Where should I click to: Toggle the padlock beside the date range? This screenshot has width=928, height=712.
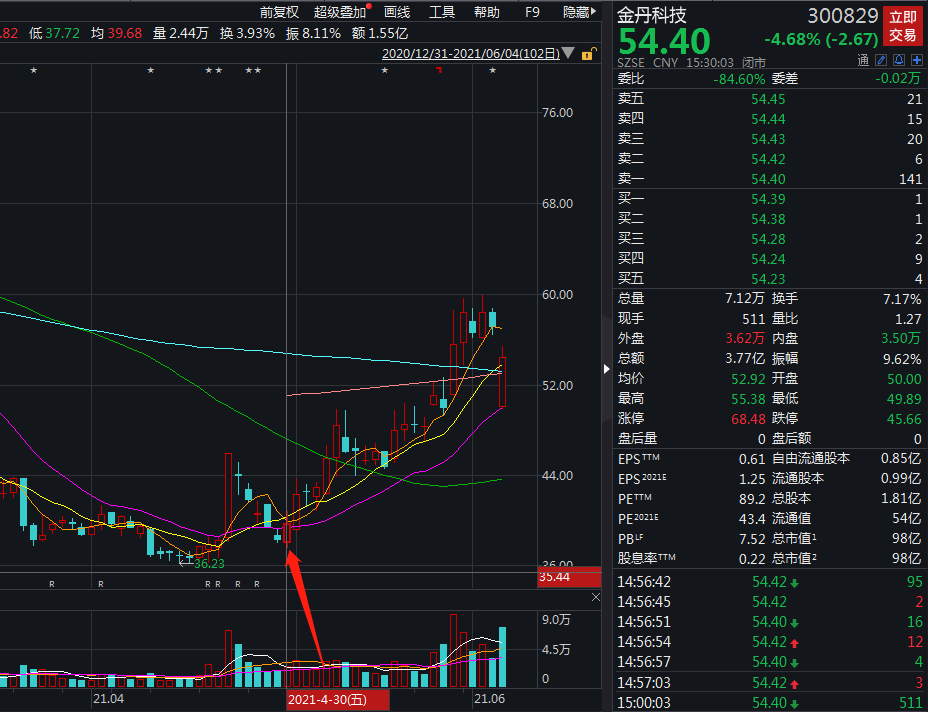pyautogui.click(x=588, y=53)
